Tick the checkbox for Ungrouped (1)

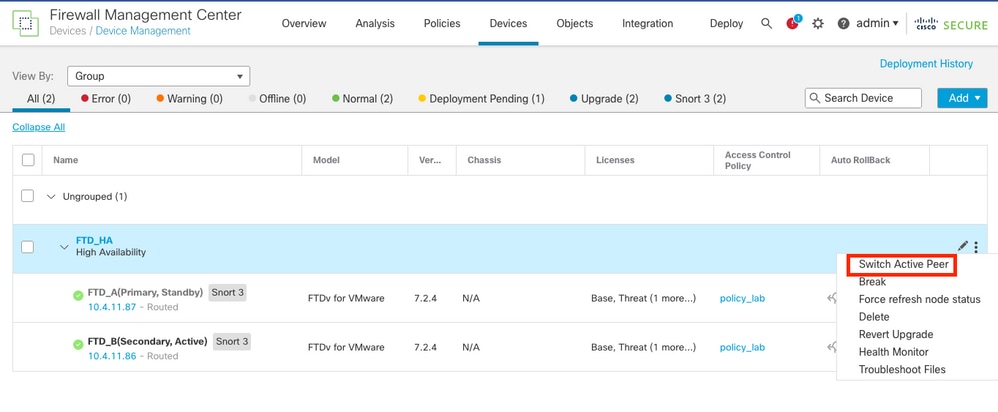click(27, 196)
